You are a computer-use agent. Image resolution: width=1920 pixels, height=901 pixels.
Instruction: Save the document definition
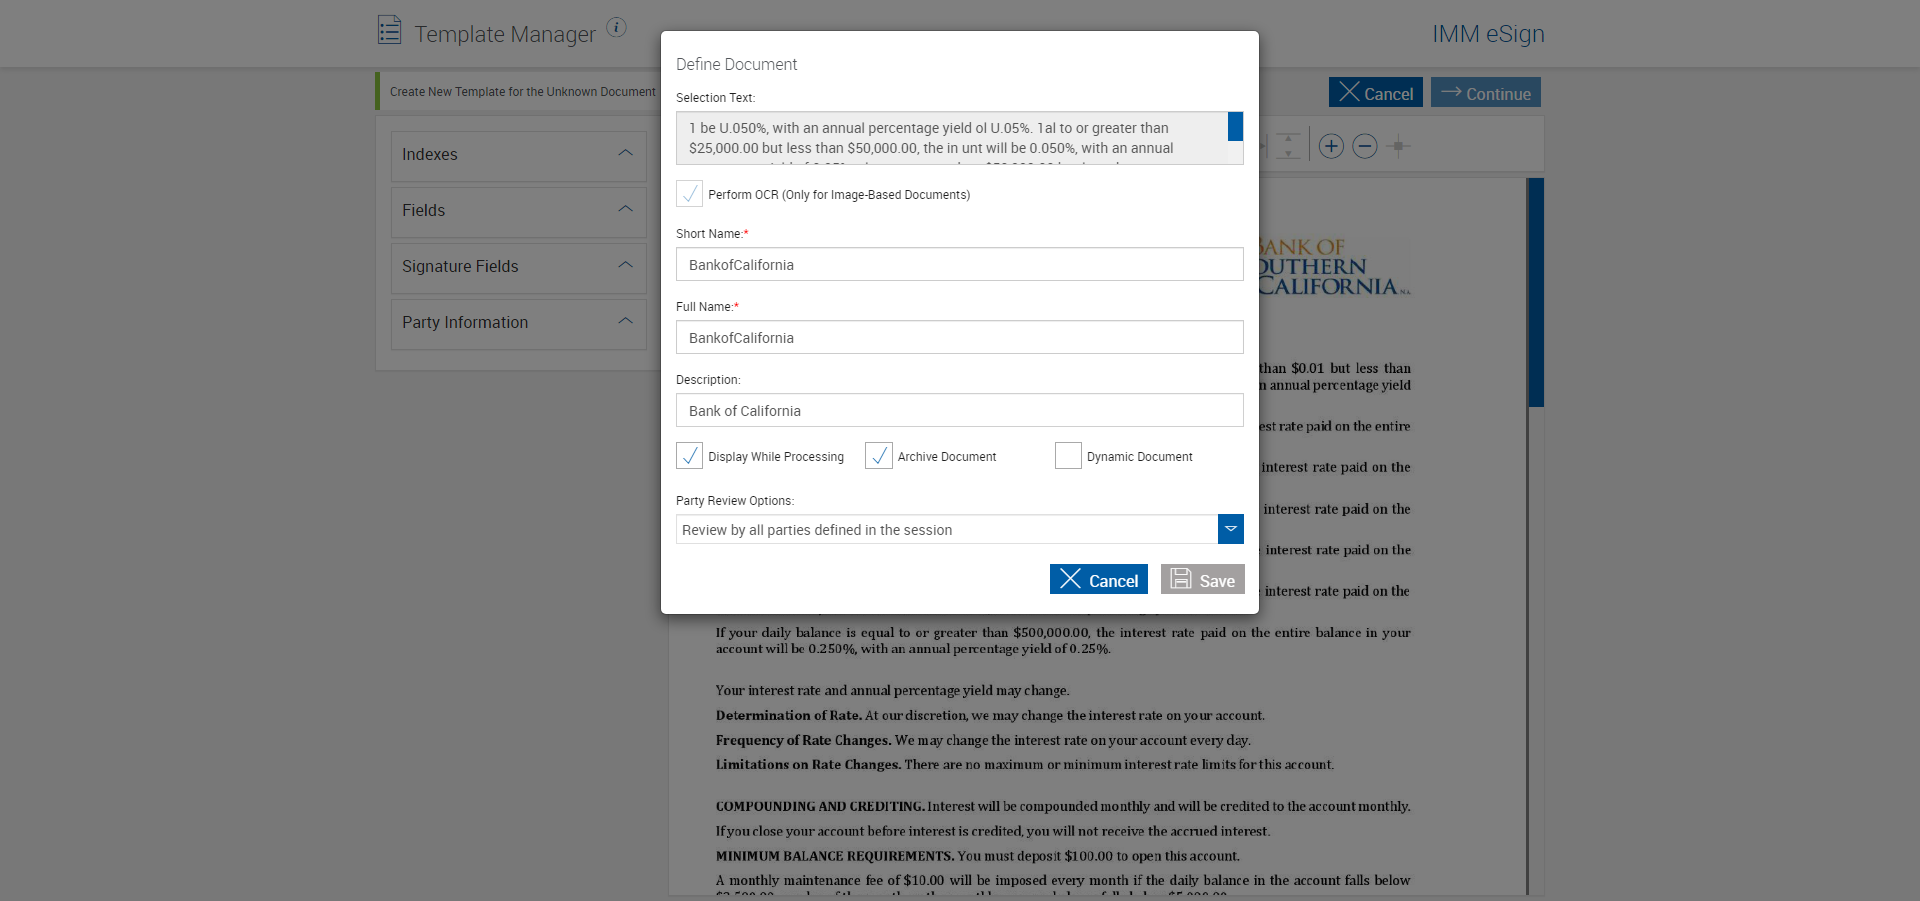coord(1202,580)
